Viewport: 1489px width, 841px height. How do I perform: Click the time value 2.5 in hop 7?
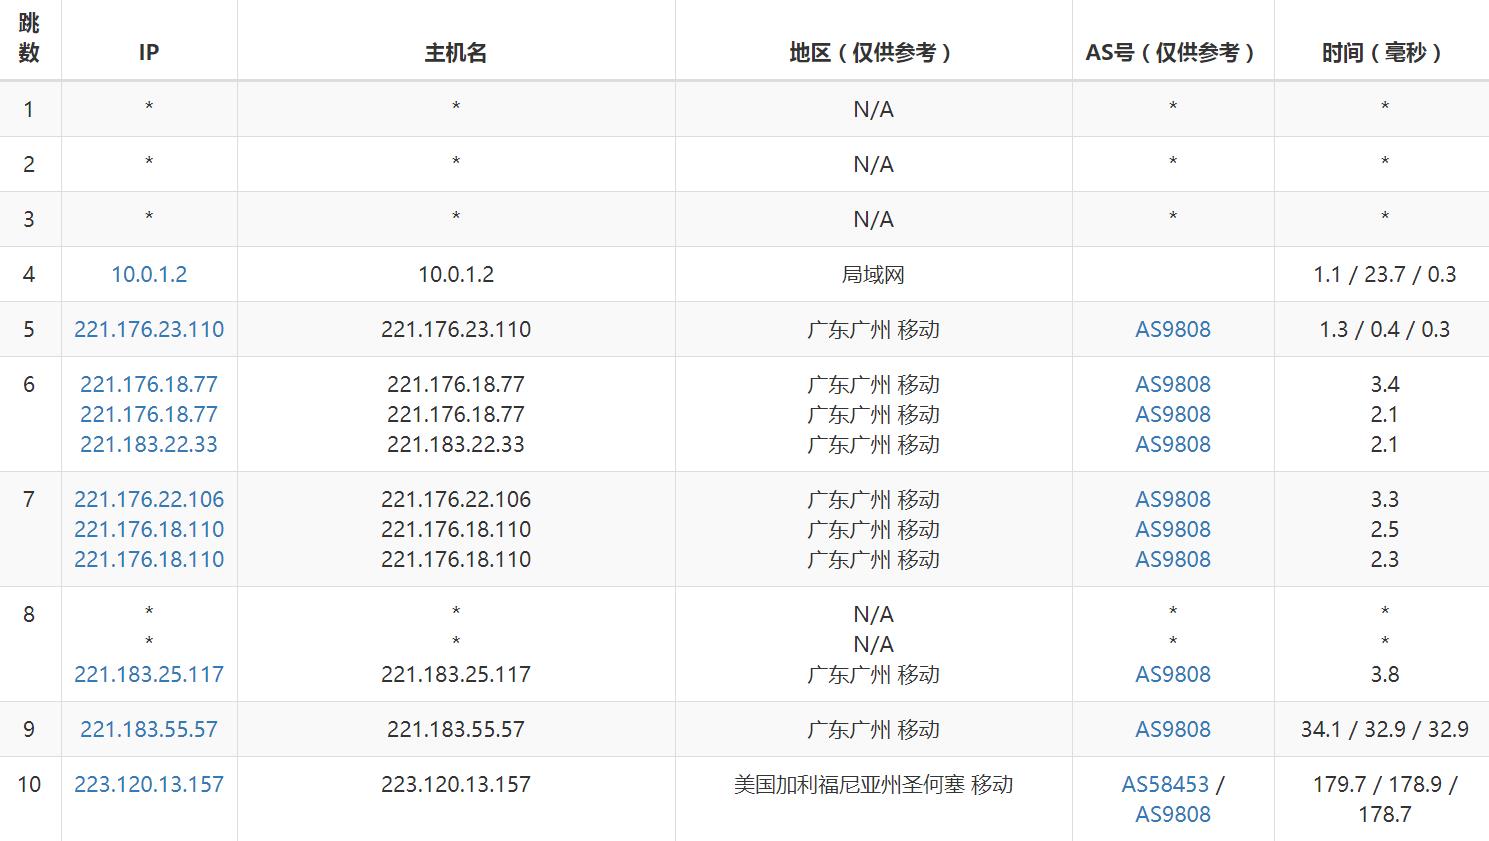[x=1385, y=529]
